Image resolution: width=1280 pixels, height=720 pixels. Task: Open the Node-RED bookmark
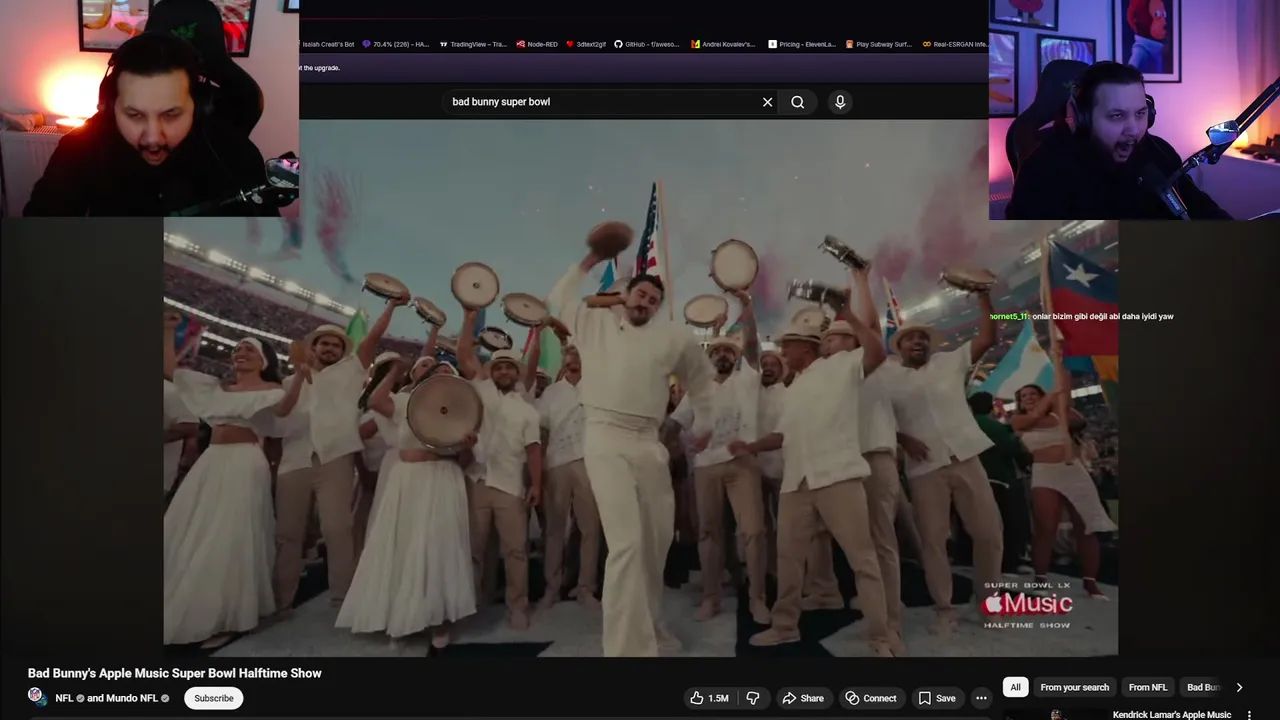(537, 44)
